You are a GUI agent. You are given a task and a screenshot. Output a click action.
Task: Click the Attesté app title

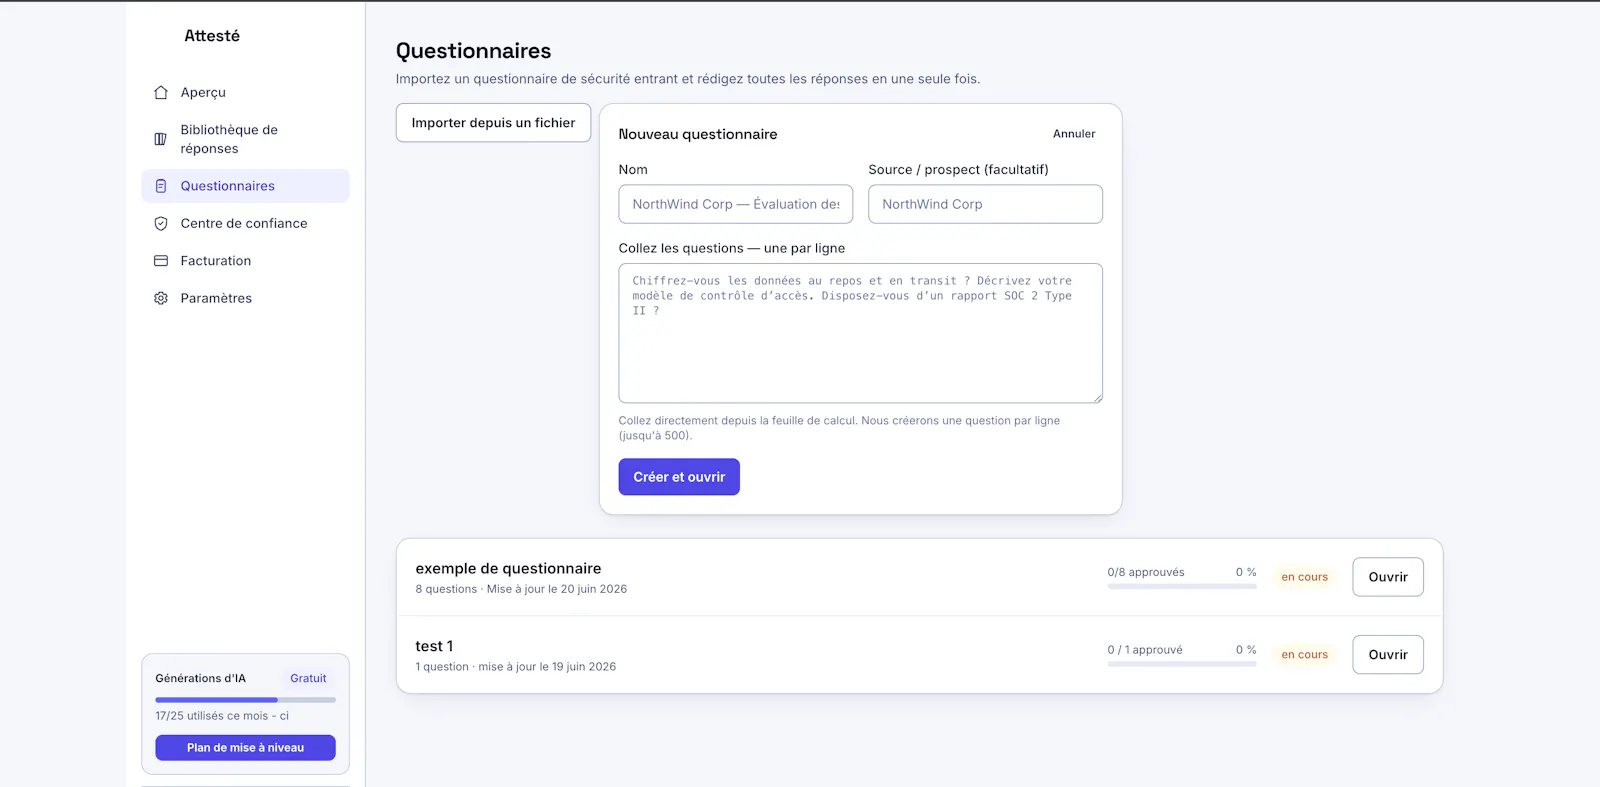click(x=212, y=36)
